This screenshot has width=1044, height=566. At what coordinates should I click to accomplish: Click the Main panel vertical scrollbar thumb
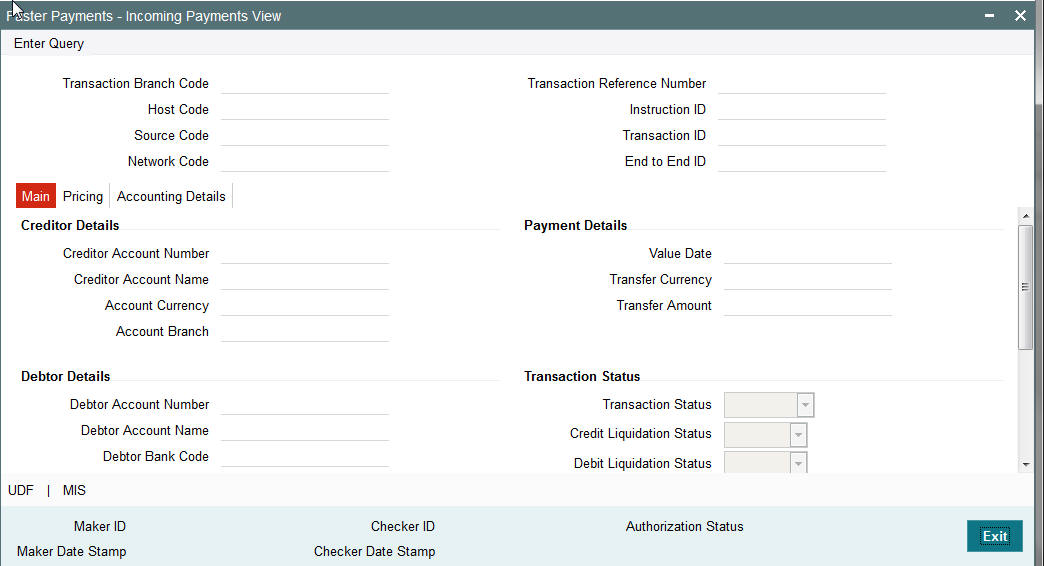(x=1025, y=287)
